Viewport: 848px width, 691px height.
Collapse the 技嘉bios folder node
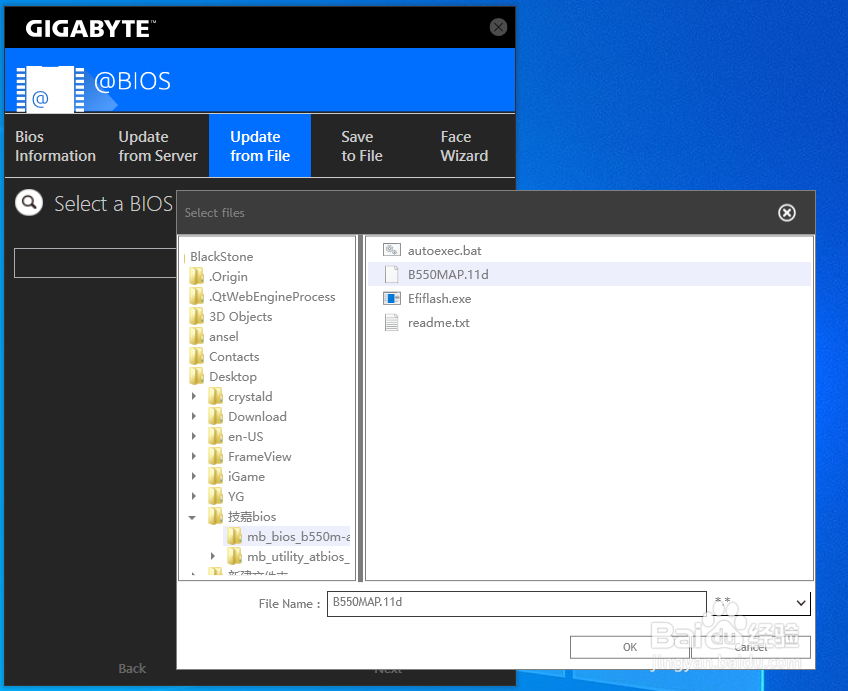[192, 517]
